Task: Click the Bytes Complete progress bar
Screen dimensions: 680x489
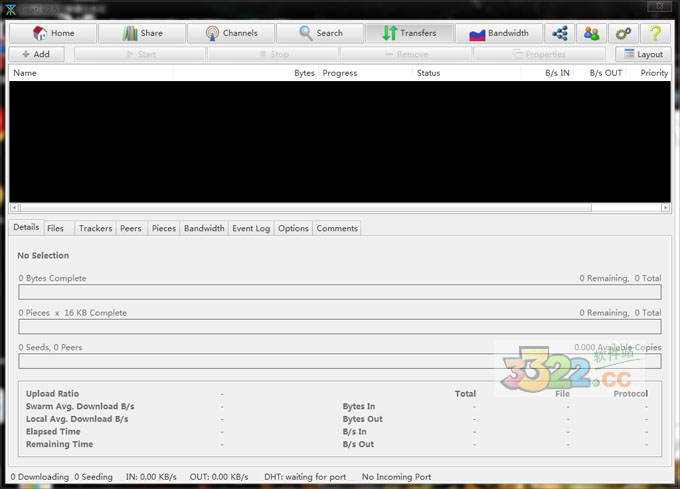Action: click(x=340, y=292)
